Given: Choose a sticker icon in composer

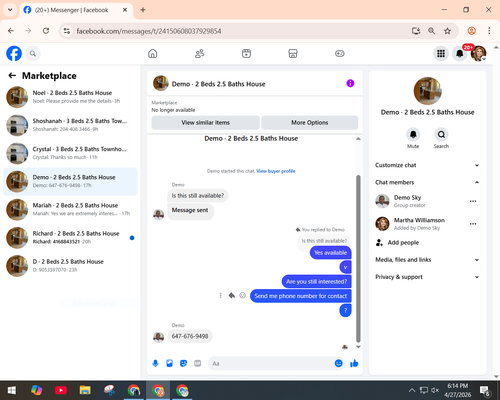Looking at the screenshot, I should click(183, 363).
